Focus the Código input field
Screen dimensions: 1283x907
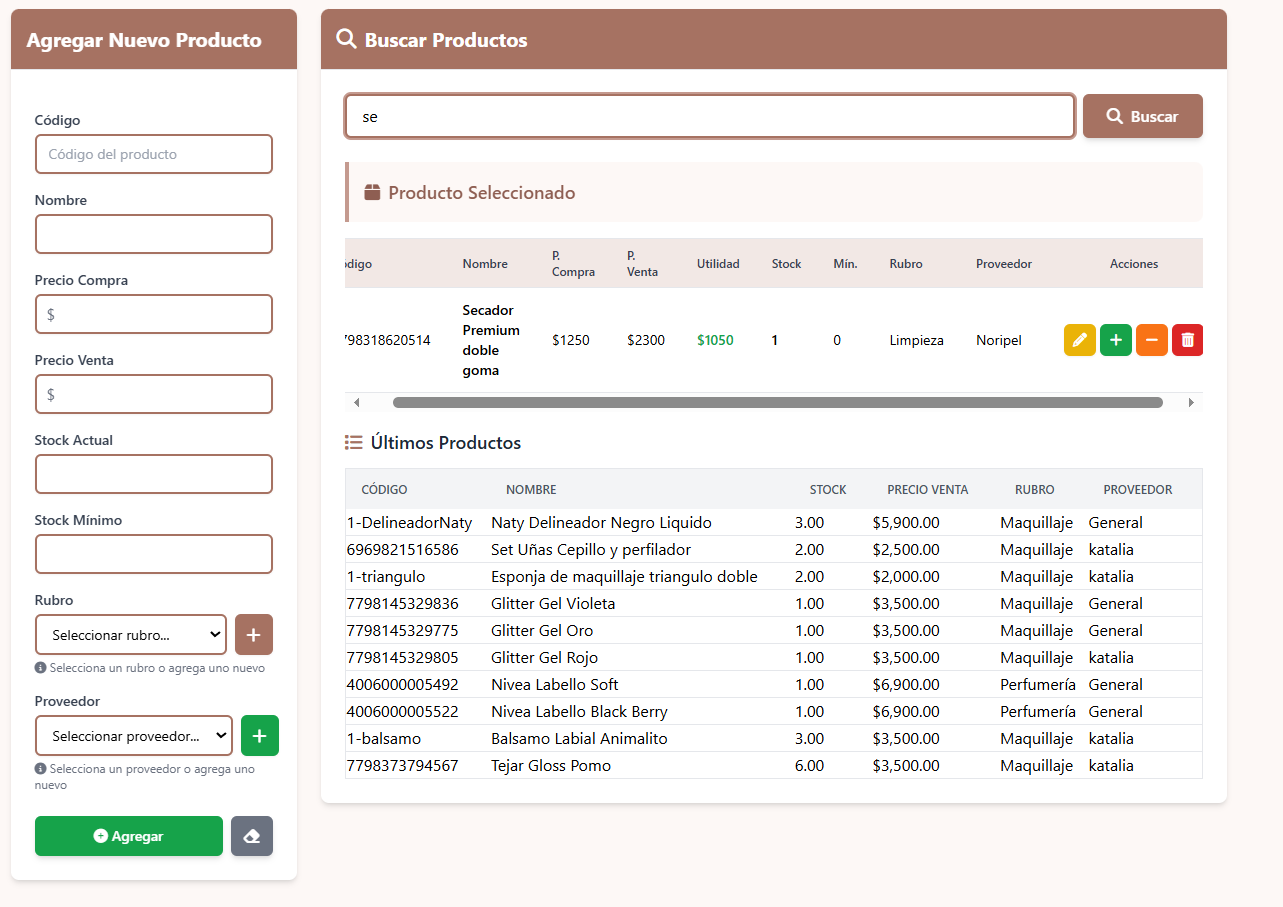tap(154, 155)
